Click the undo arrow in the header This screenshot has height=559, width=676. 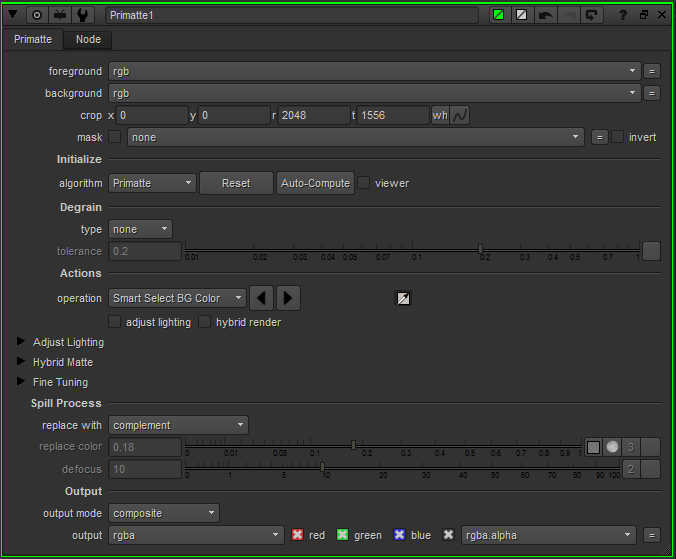coord(545,15)
